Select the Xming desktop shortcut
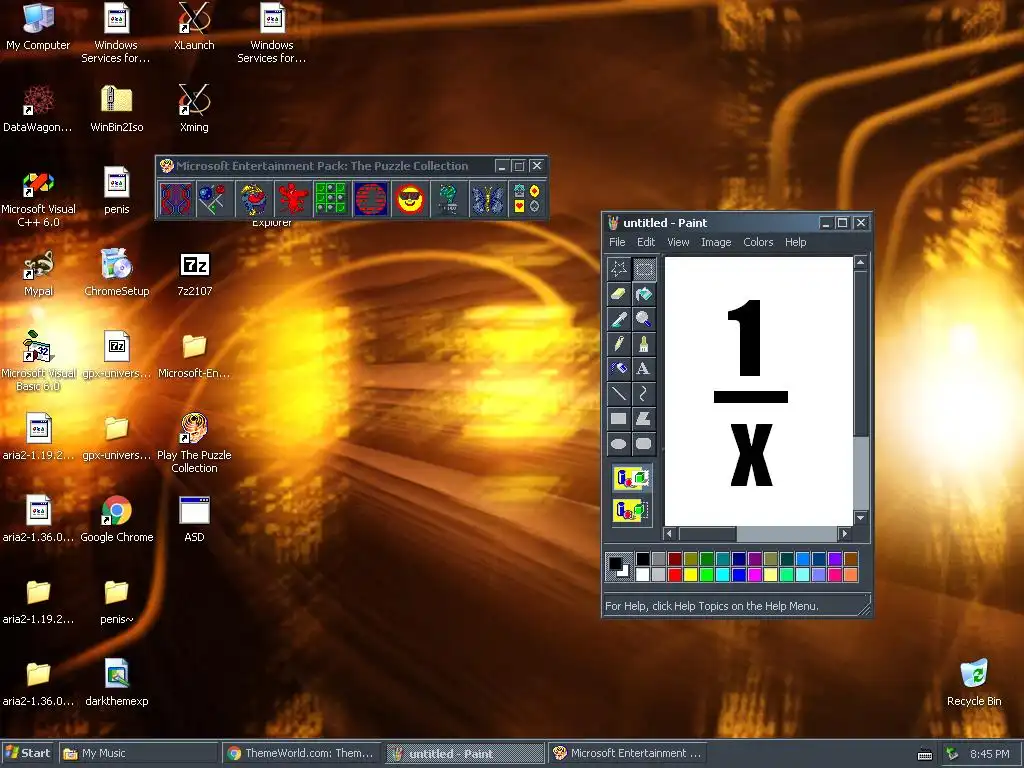Screen dimensions: 1024x768 click(x=194, y=109)
